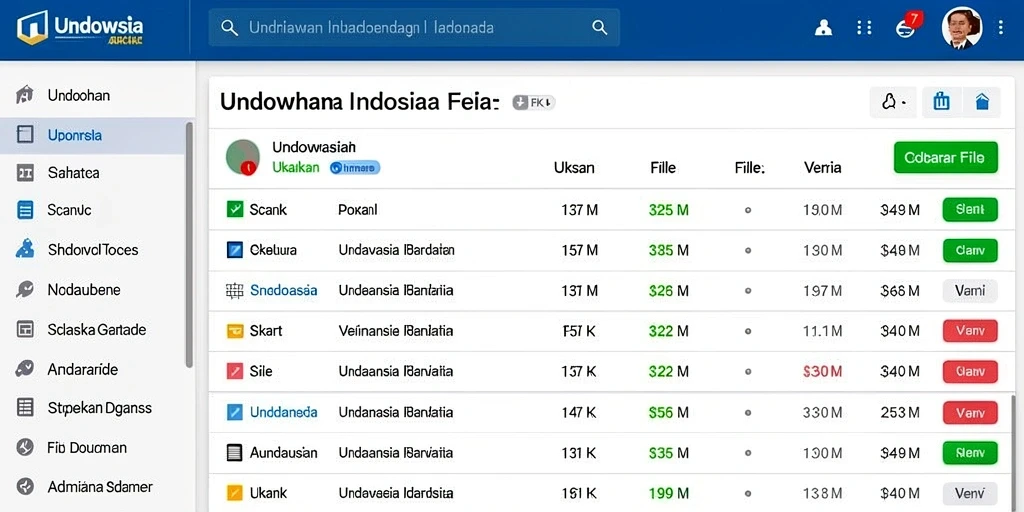
Task: Click the green Clanv button in Okeluura row
Action: pos(970,250)
